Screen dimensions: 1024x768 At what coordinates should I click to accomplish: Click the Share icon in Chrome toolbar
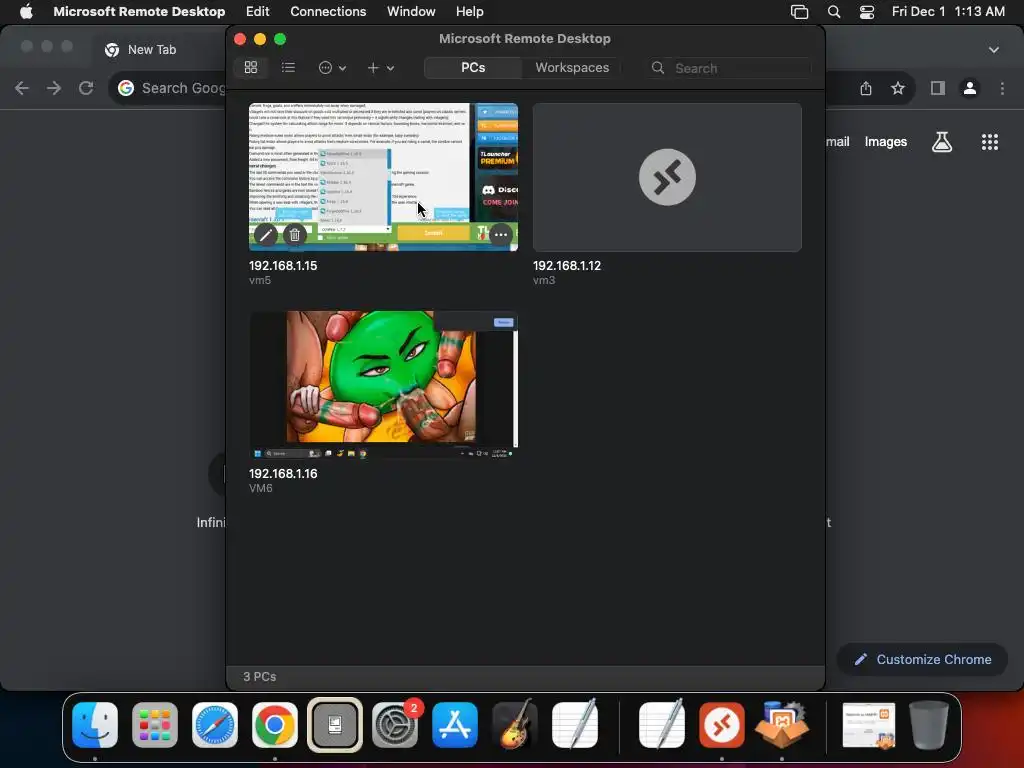point(866,88)
